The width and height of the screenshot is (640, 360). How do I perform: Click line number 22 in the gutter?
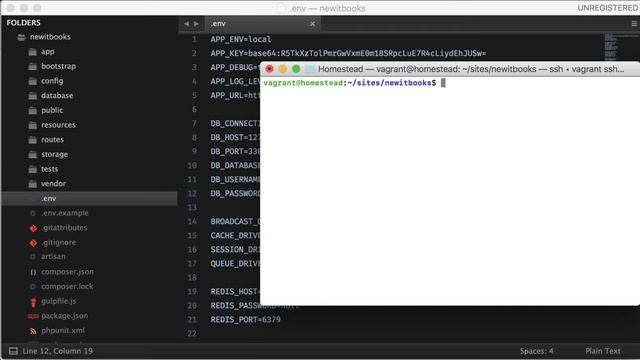[192, 333]
